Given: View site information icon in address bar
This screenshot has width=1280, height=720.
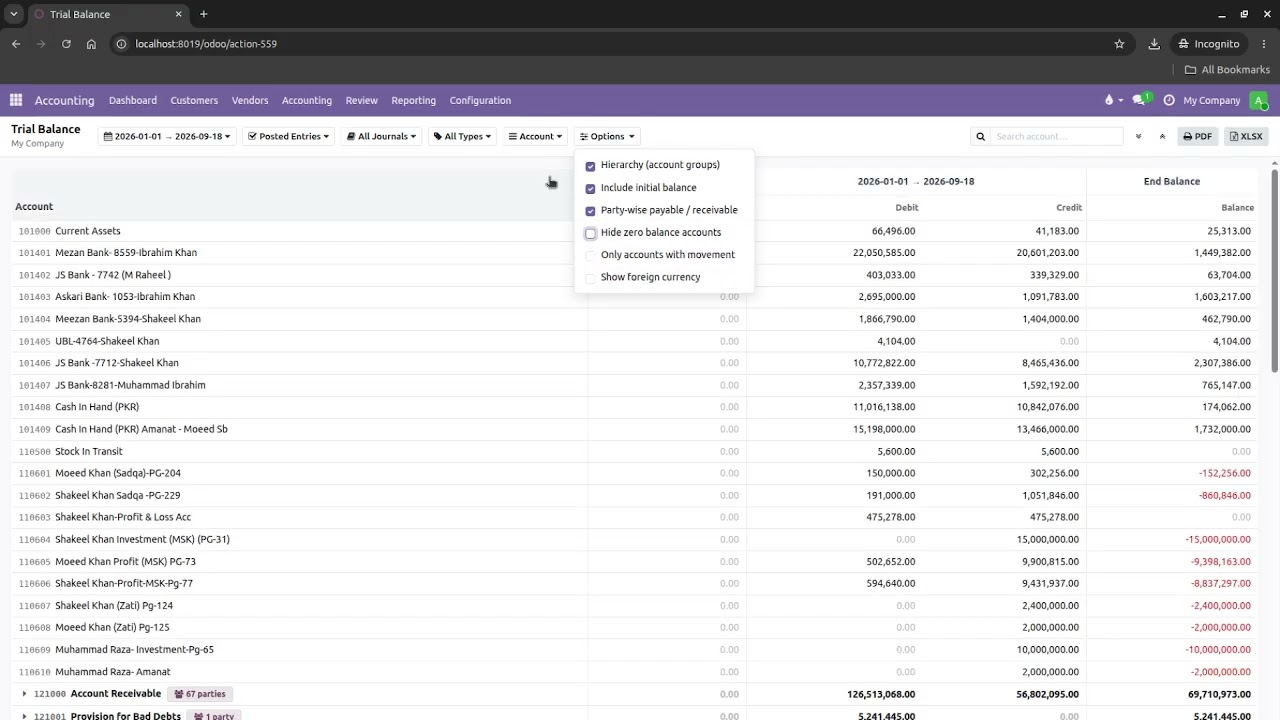Looking at the screenshot, I should [121, 44].
